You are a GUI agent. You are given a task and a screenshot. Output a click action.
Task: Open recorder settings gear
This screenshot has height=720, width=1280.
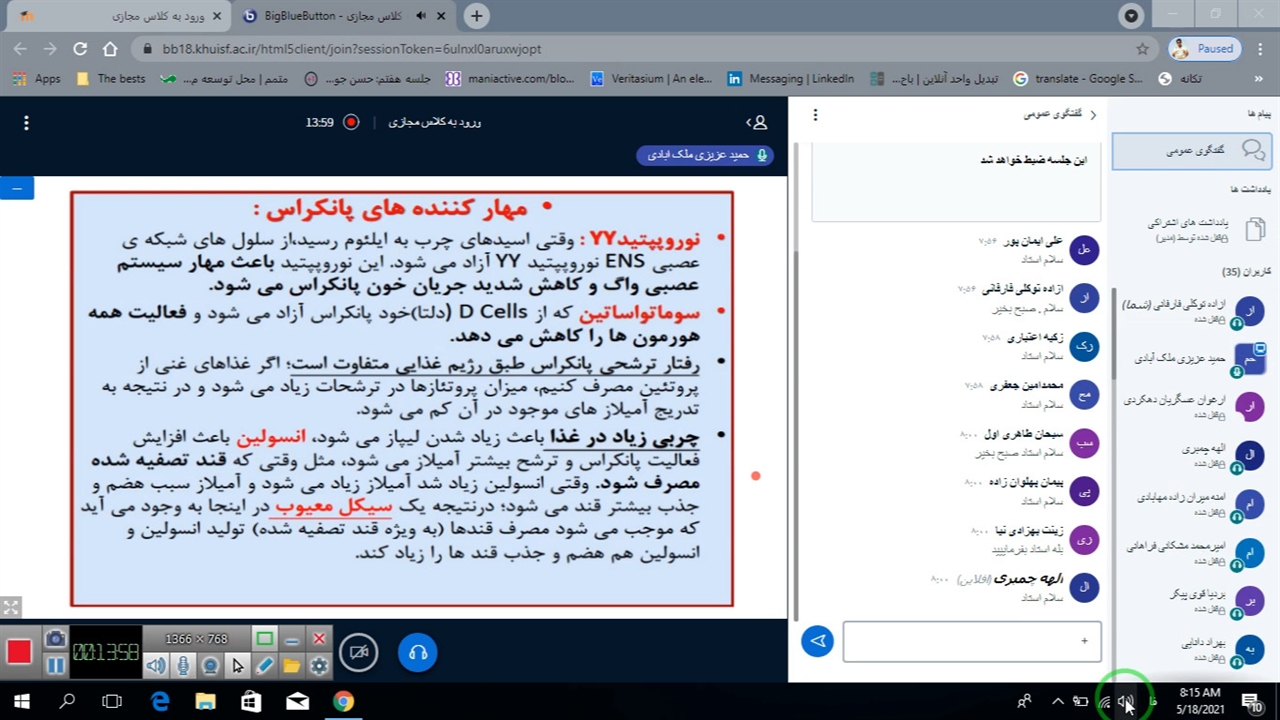tap(319, 665)
